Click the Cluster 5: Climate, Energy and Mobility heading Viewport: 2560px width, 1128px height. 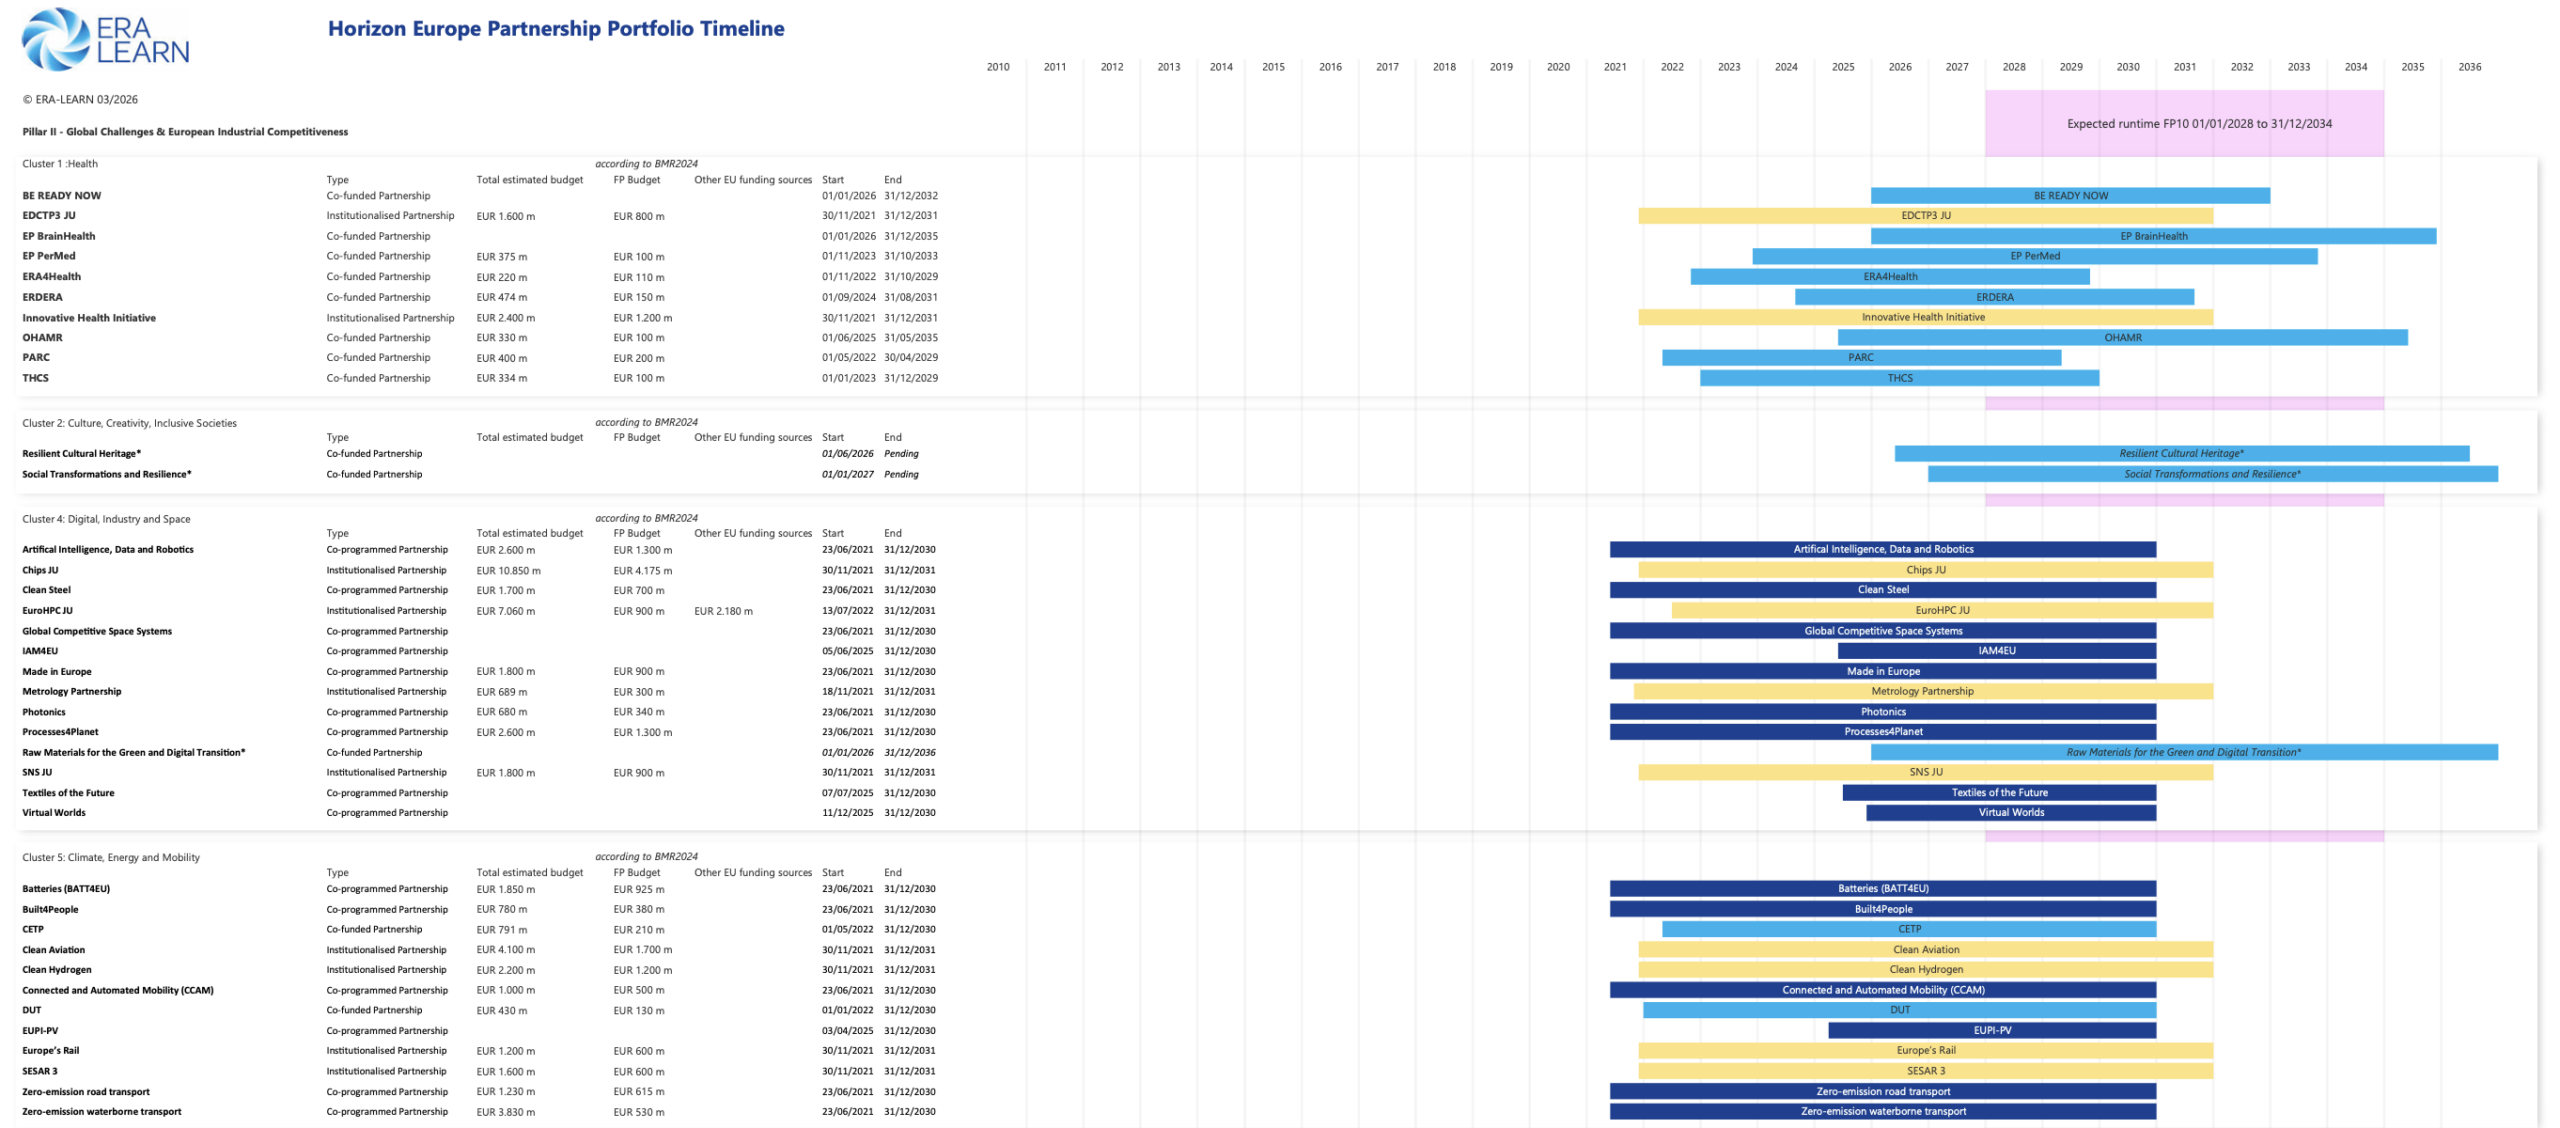[x=111, y=858]
